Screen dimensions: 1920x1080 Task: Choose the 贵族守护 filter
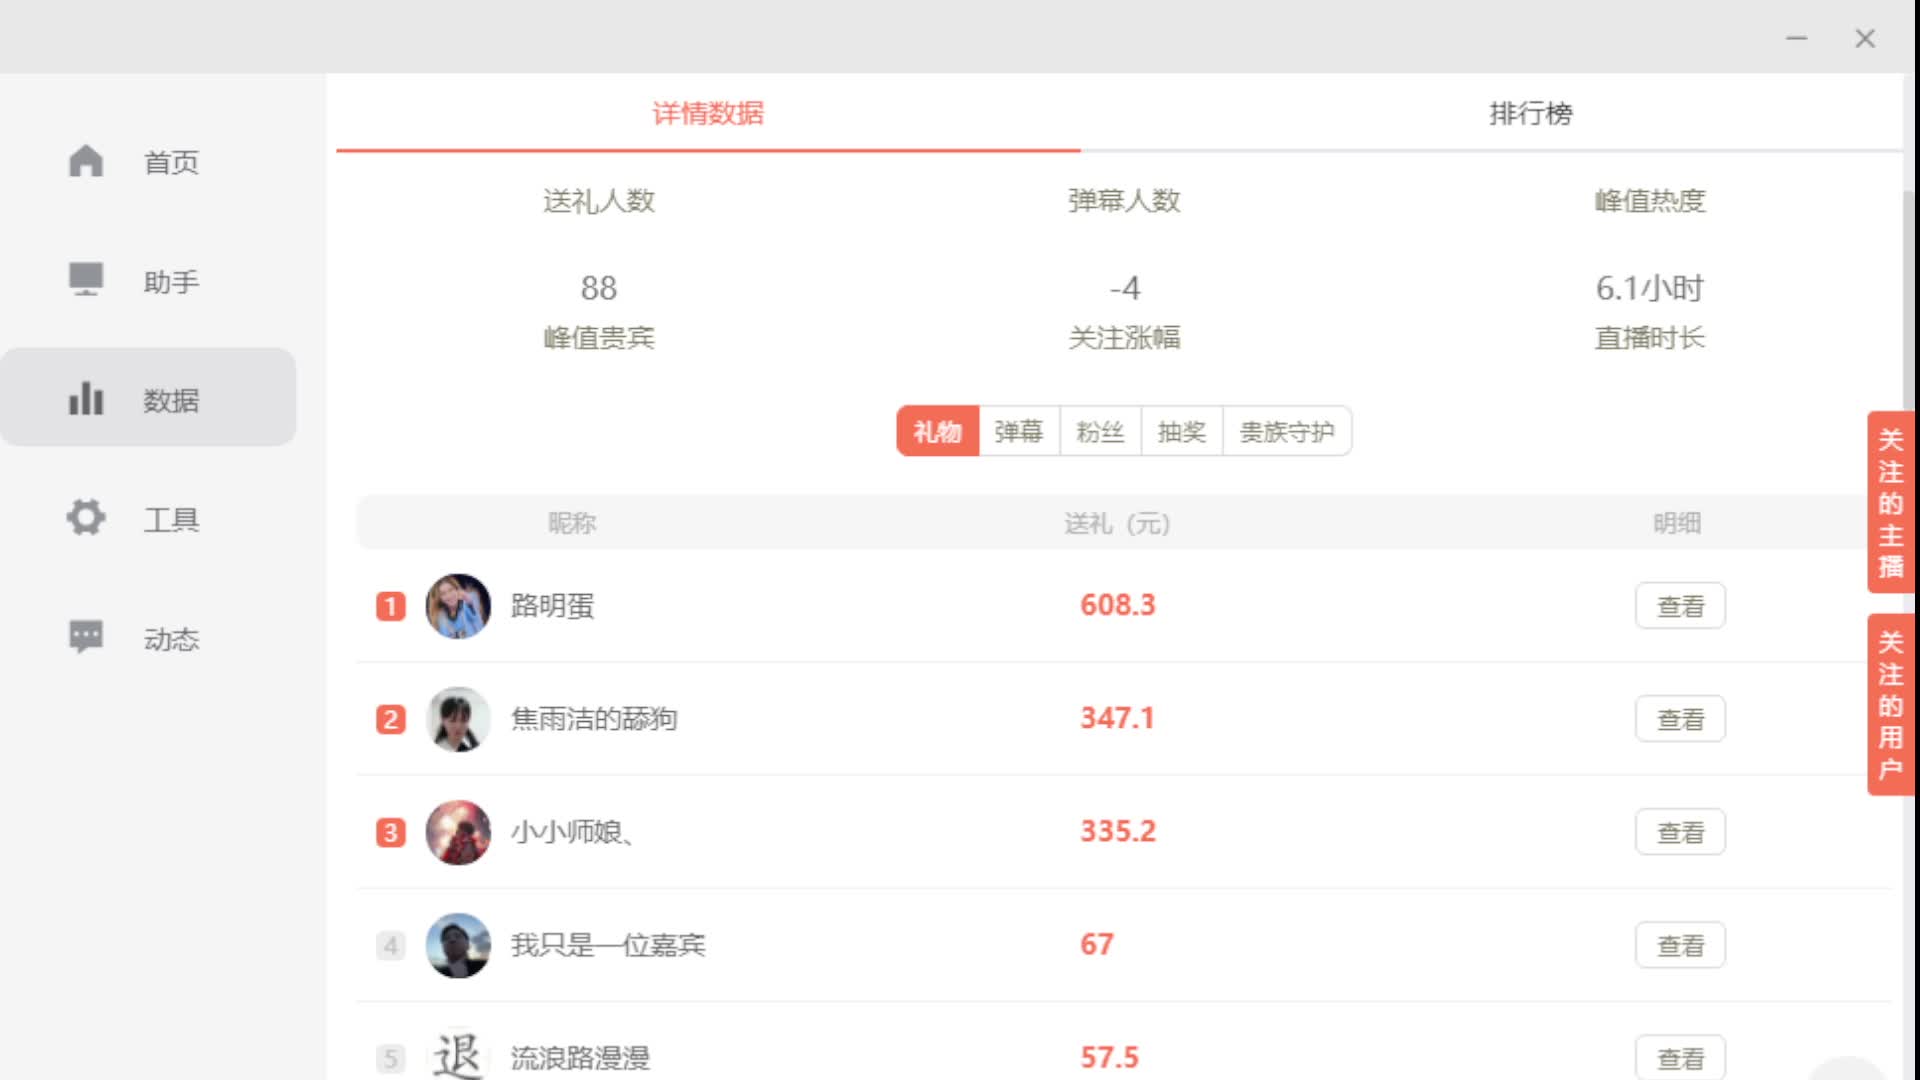click(1287, 431)
